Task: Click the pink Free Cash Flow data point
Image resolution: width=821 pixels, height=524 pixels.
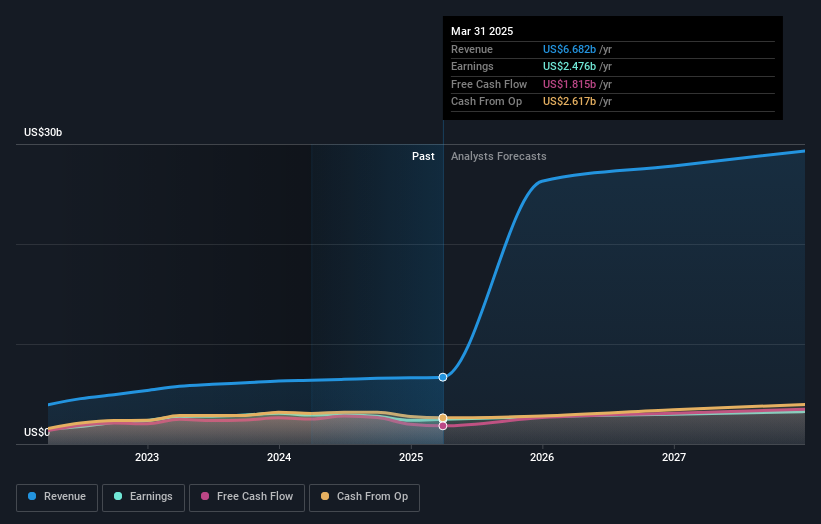Action: pos(443,426)
